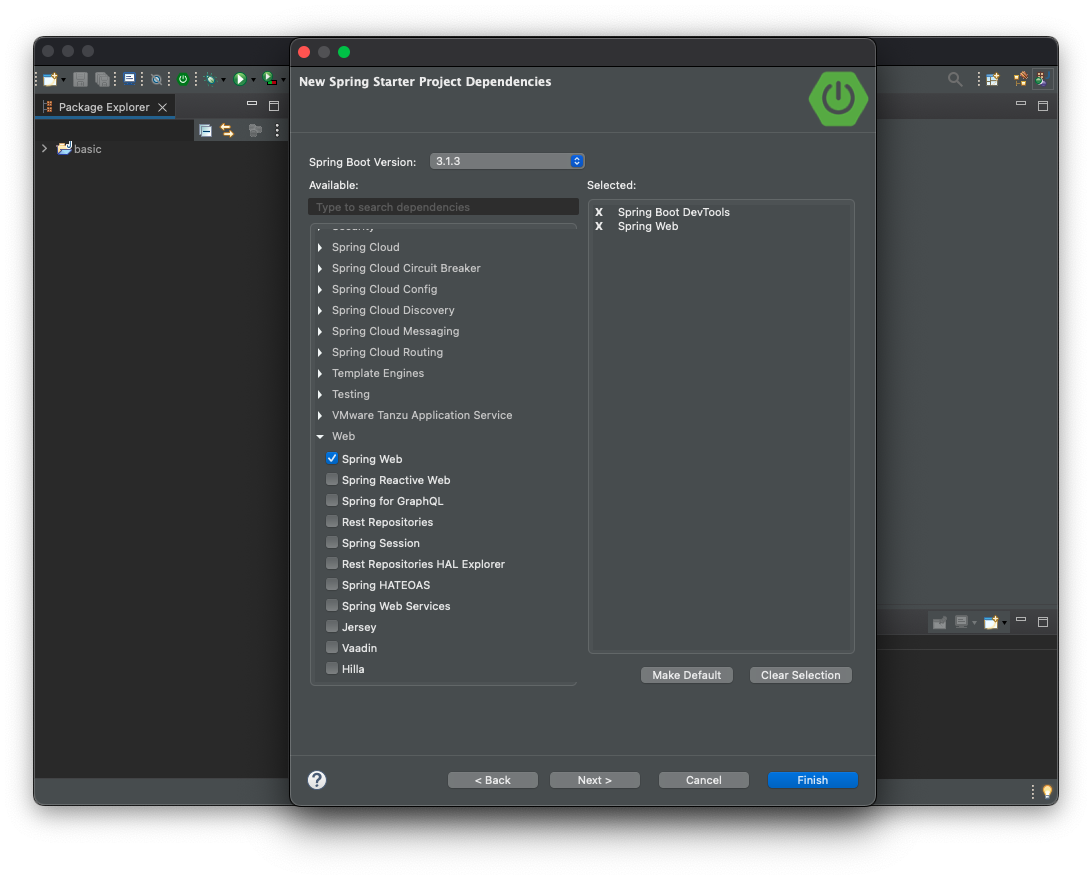Click Display Selected Console icon
1092x880 pixels.
click(962, 622)
